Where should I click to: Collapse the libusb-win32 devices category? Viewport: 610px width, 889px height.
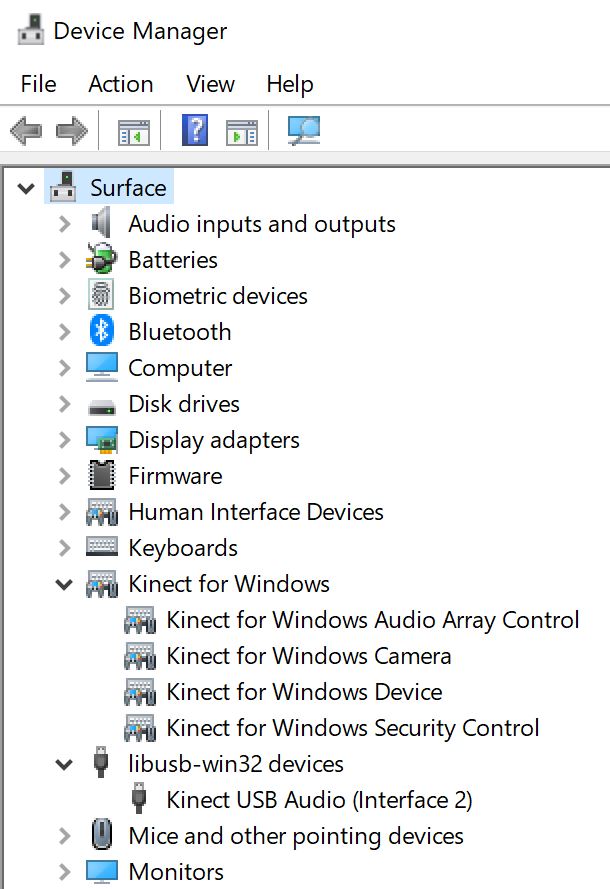click(65, 764)
